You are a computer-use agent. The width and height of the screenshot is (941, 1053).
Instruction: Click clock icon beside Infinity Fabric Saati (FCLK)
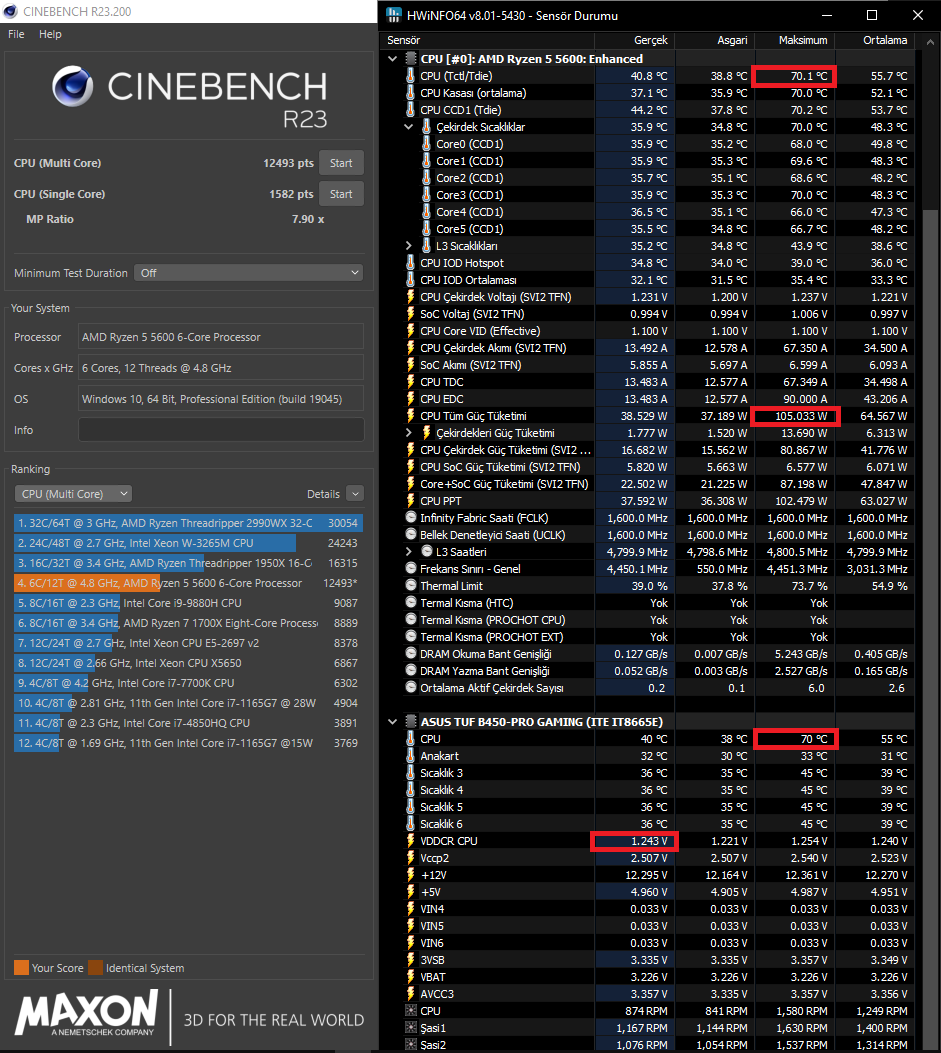click(411, 517)
